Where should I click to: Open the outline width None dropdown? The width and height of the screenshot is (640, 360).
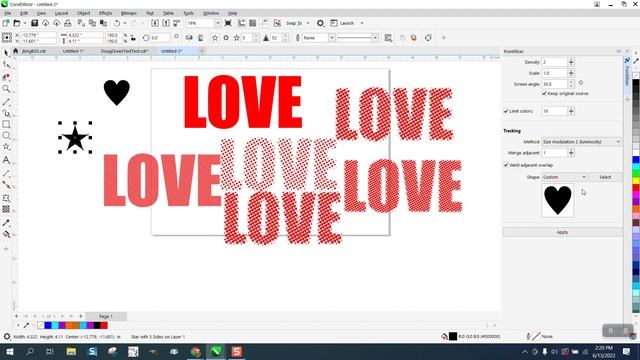(x=331, y=38)
